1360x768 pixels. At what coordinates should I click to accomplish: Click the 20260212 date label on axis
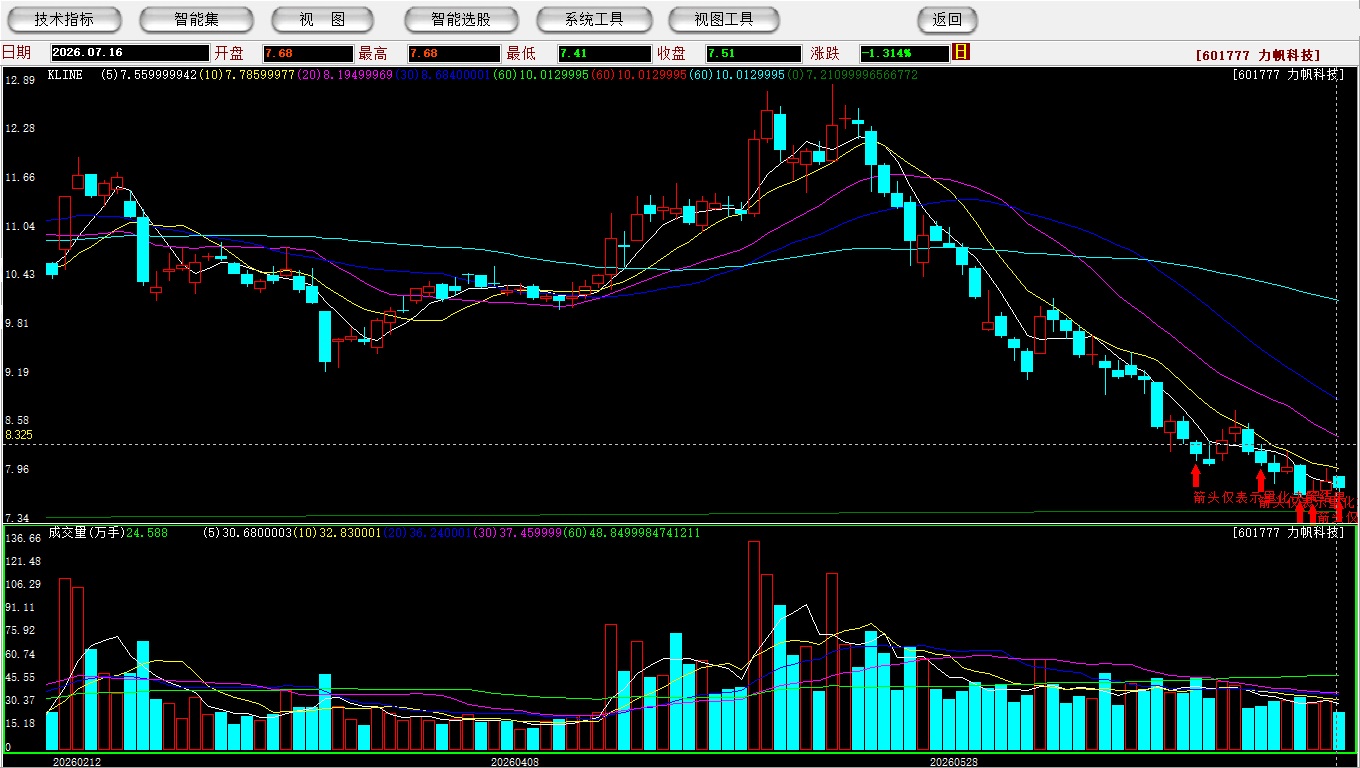tap(77, 761)
